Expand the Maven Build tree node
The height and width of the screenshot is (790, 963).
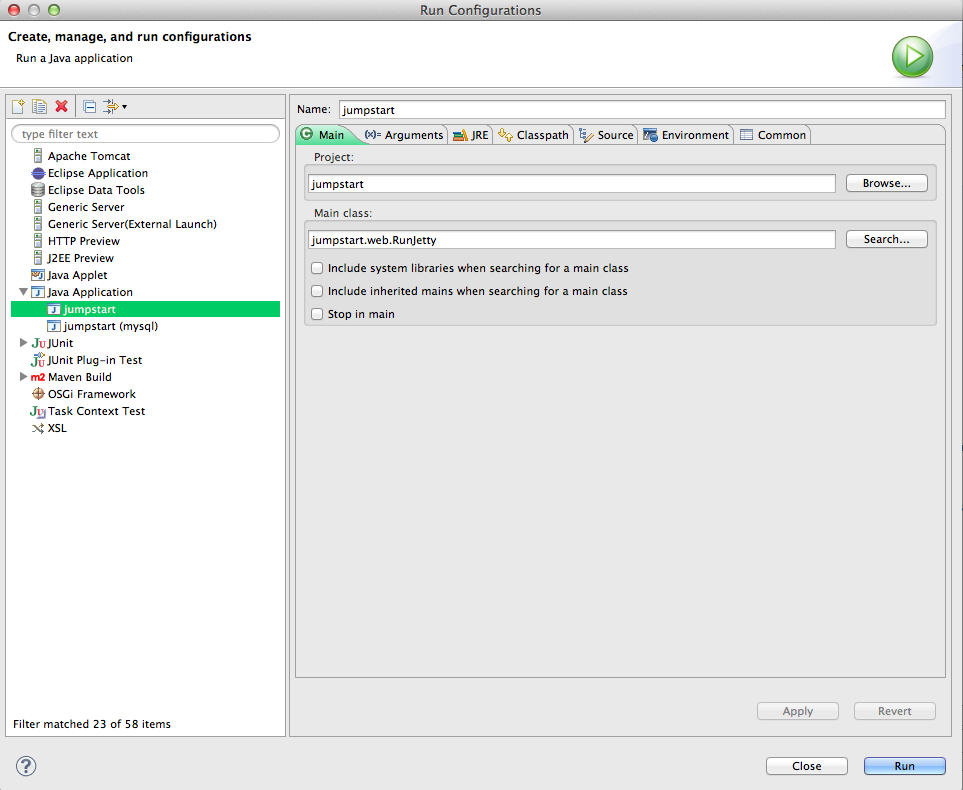coord(23,377)
